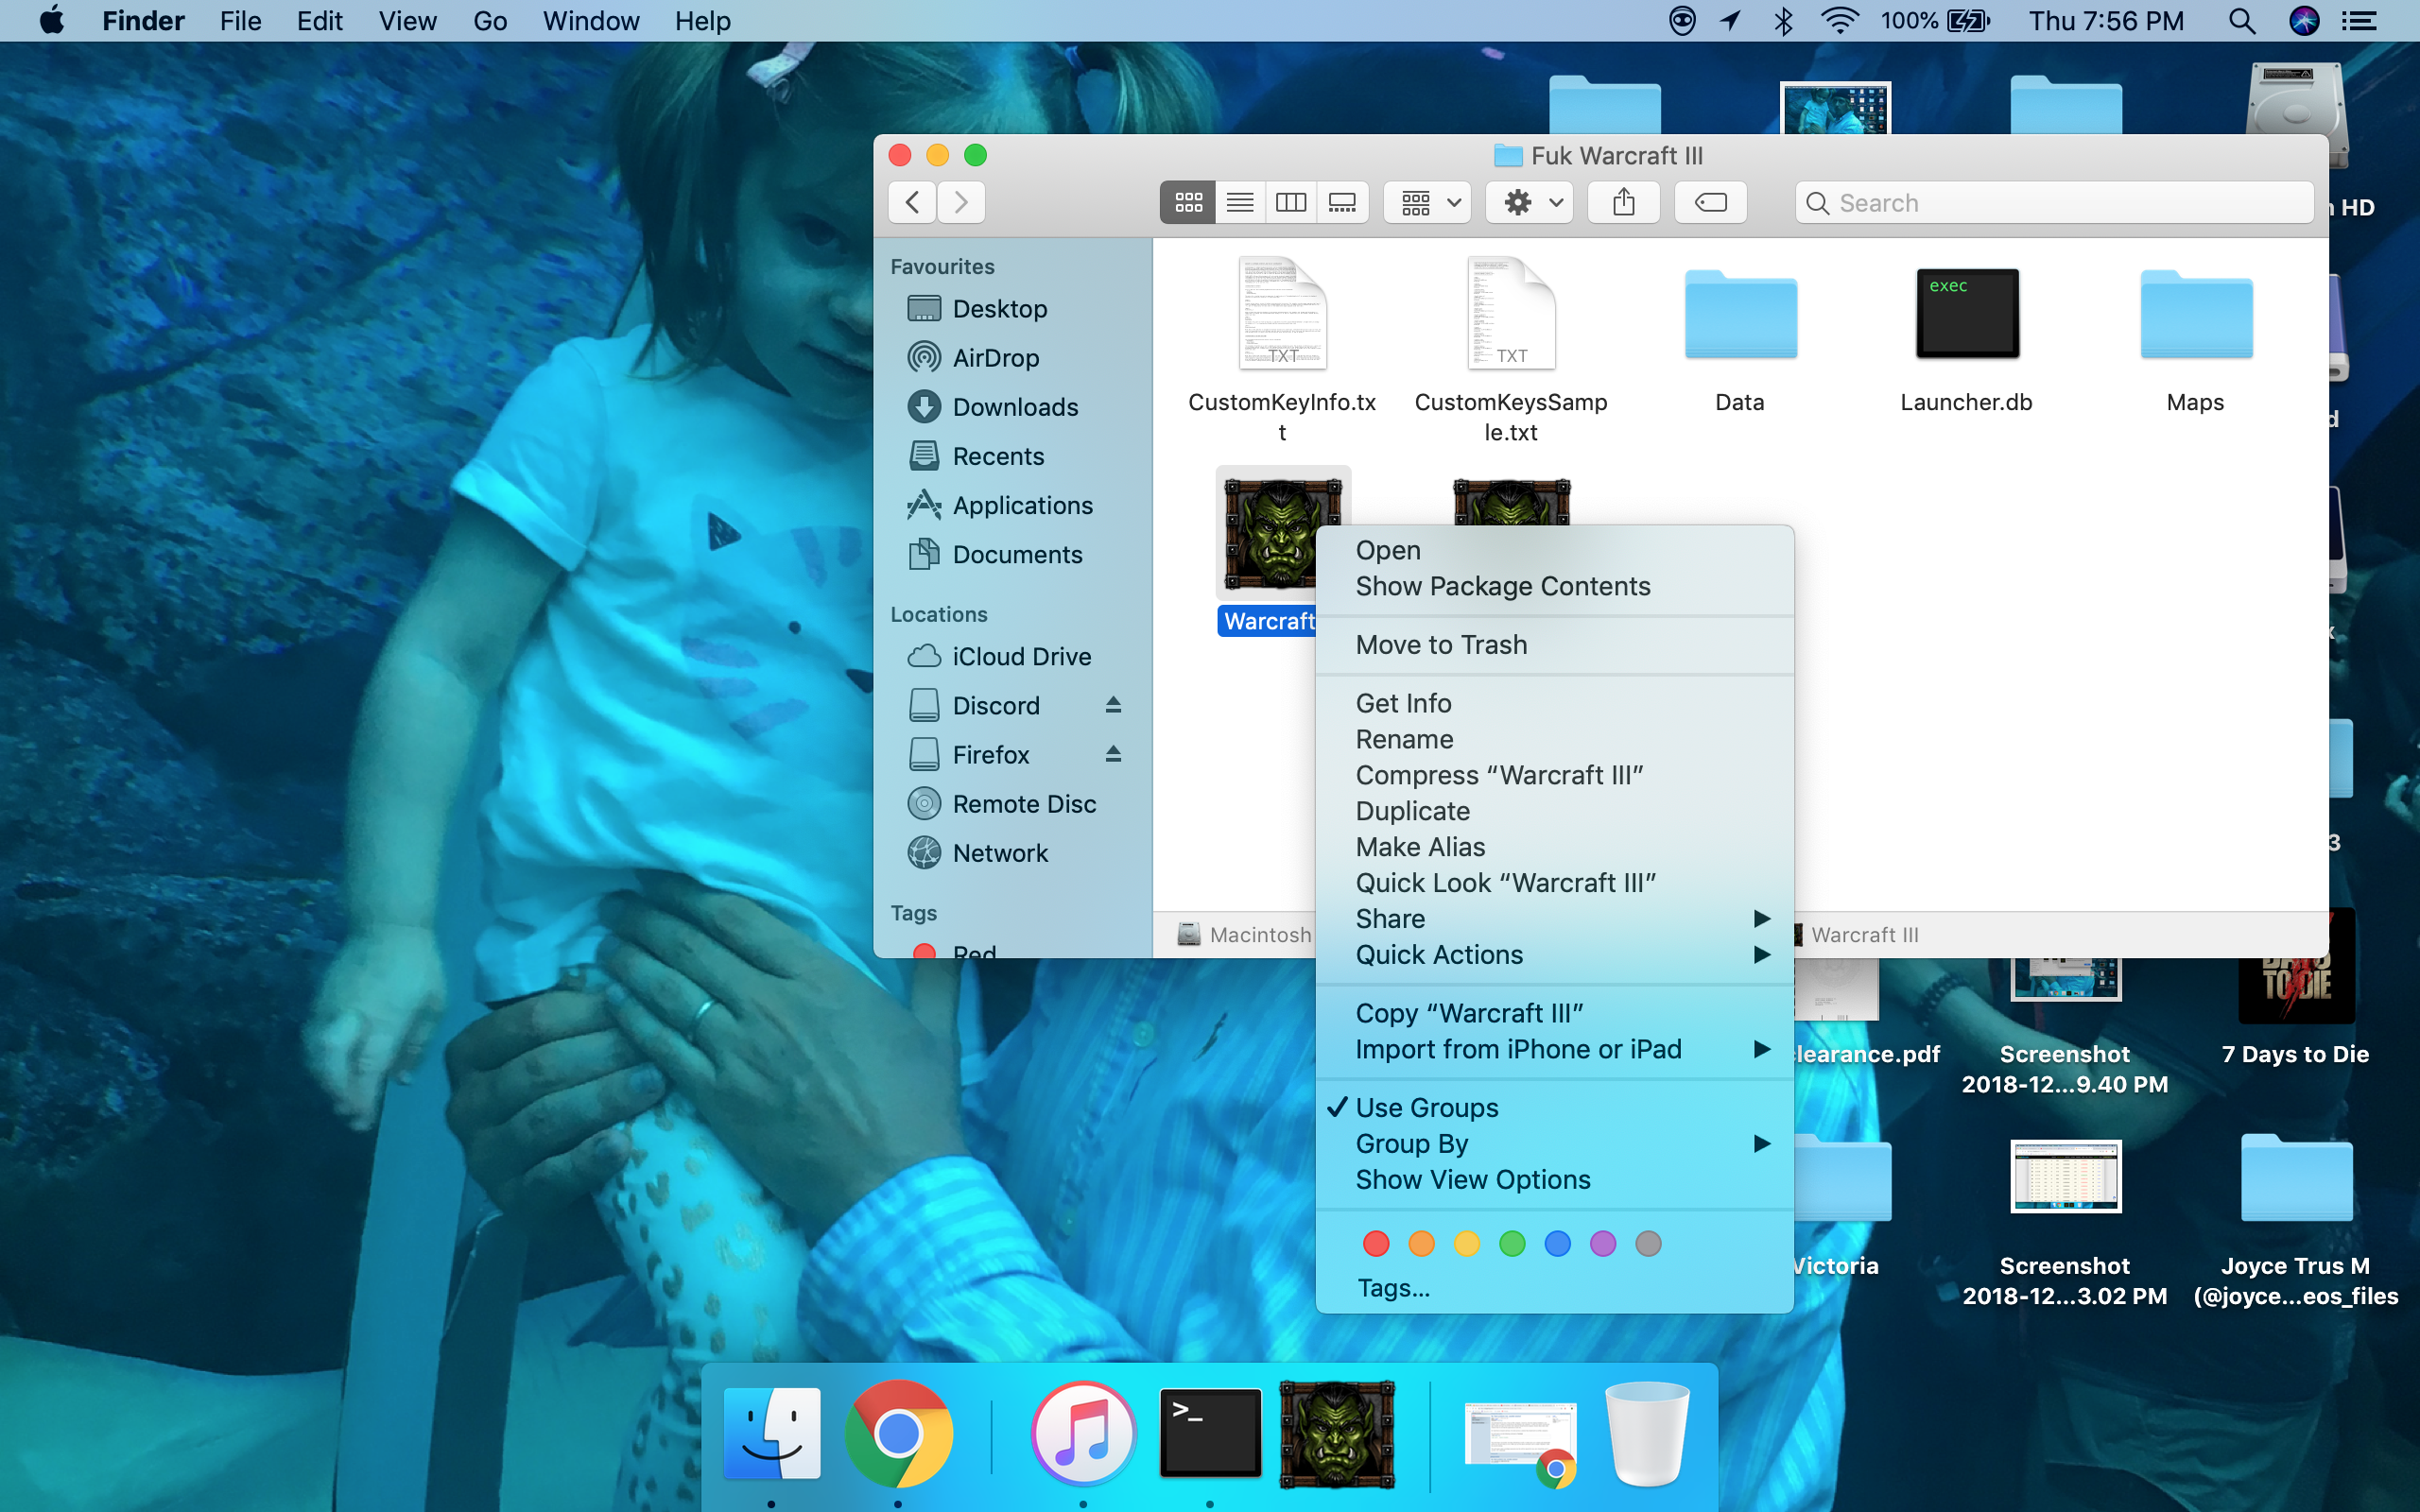Open Applications in sidebar
The width and height of the screenshot is (2420, 1512).
point(1013,505)
